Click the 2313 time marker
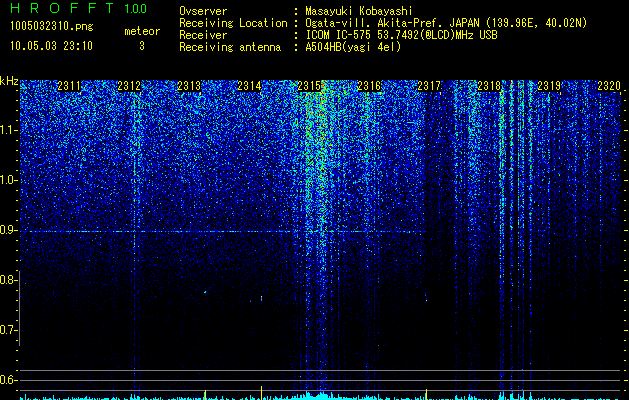 [189, 86]
